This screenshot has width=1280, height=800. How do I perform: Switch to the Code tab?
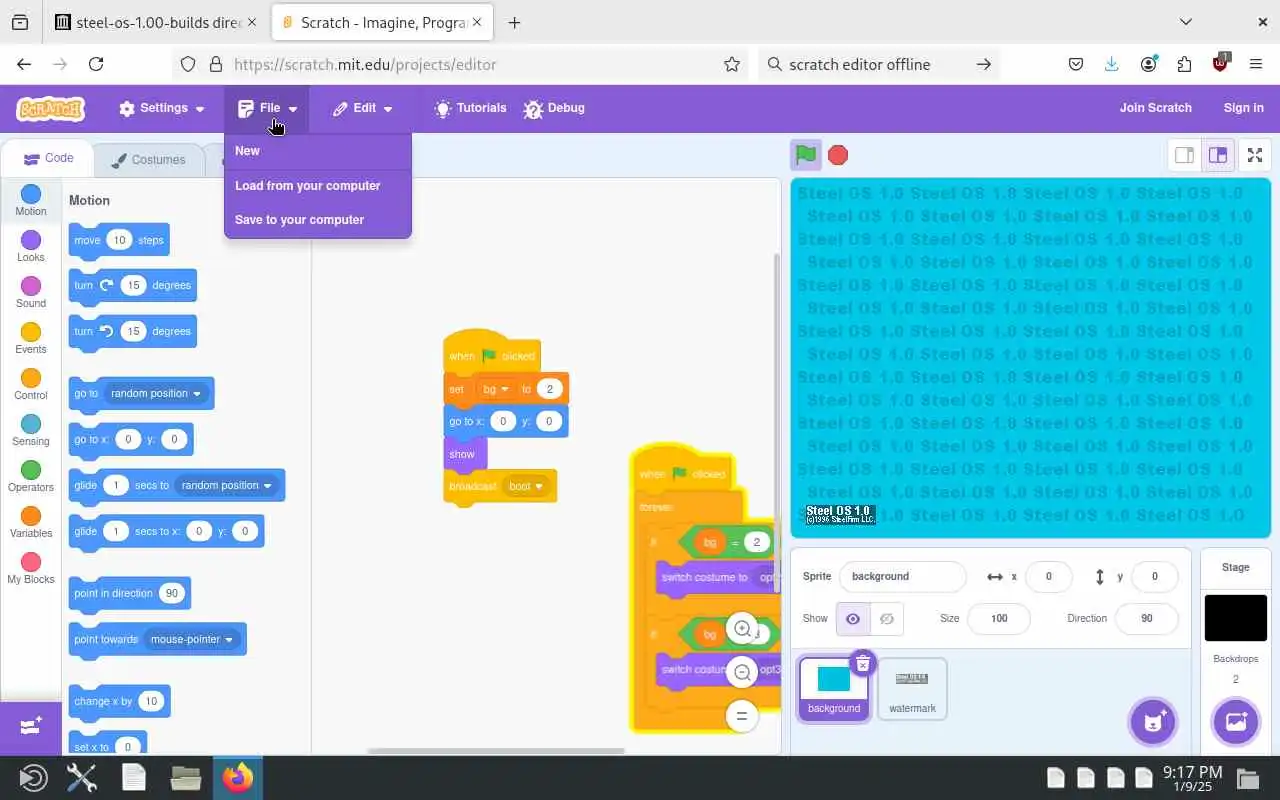pos(48,158)
